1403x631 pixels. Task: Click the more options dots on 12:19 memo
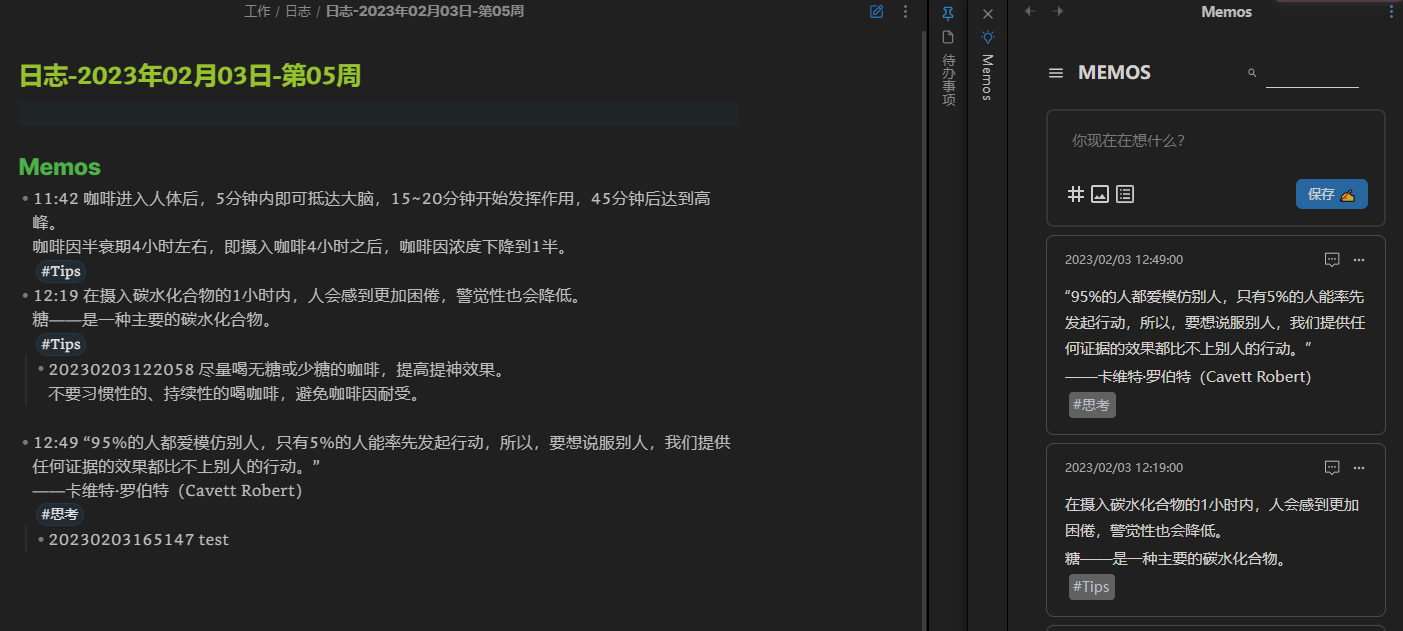pyautogui.click(x=1359, y=467)
